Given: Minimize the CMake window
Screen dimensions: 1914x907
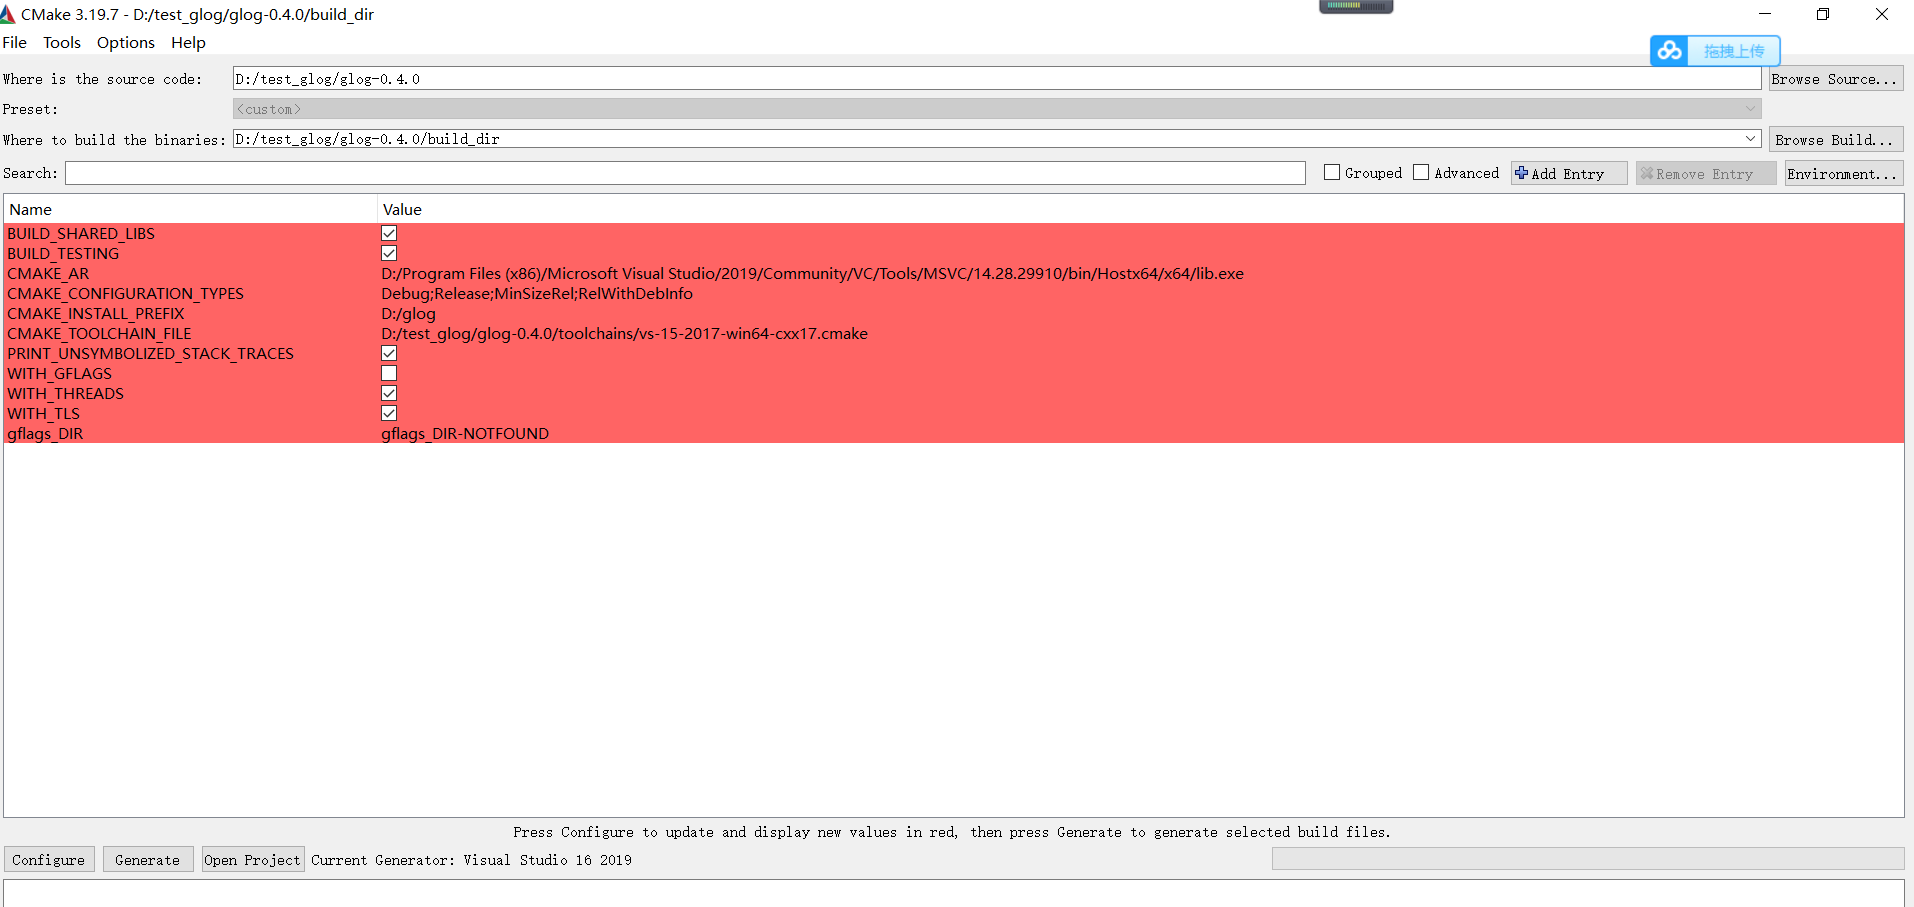Looking at the screenshot, I should (x=1765, y=14).
